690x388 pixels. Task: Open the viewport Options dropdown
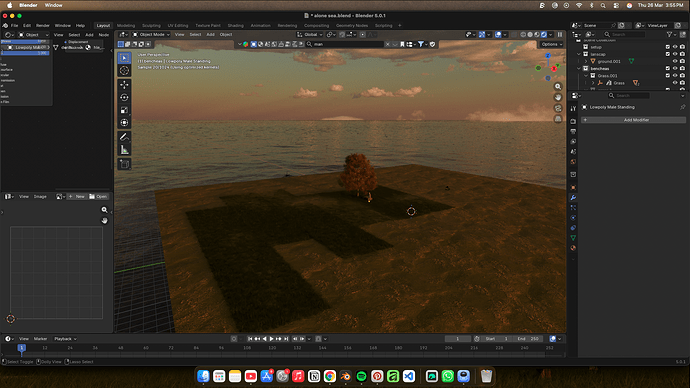click(551, 44)
